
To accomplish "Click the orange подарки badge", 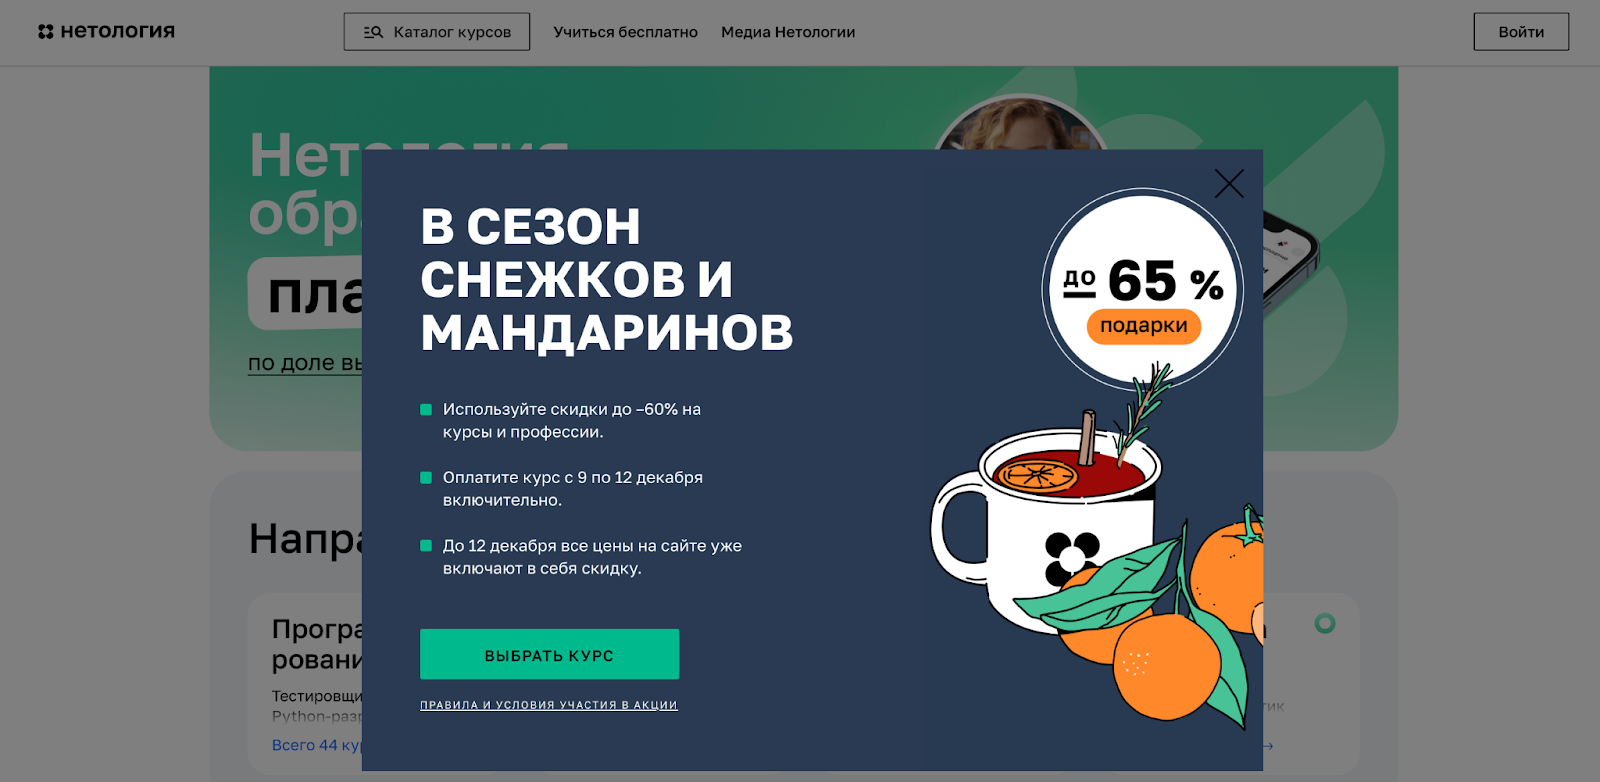I will pos(1144,326).
